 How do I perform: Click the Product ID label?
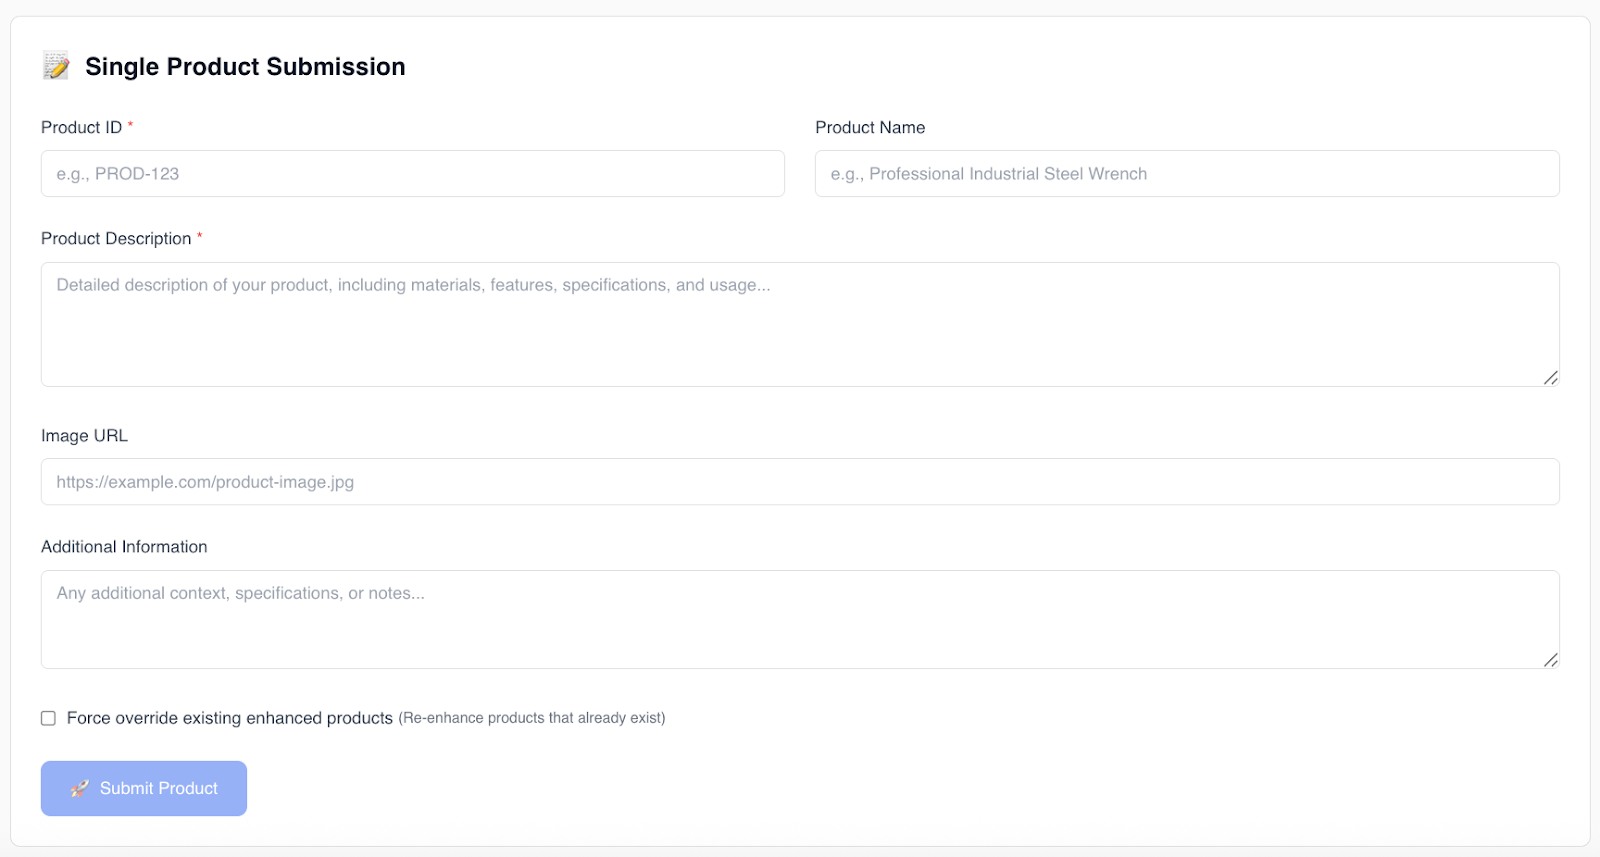coord(81,128)
